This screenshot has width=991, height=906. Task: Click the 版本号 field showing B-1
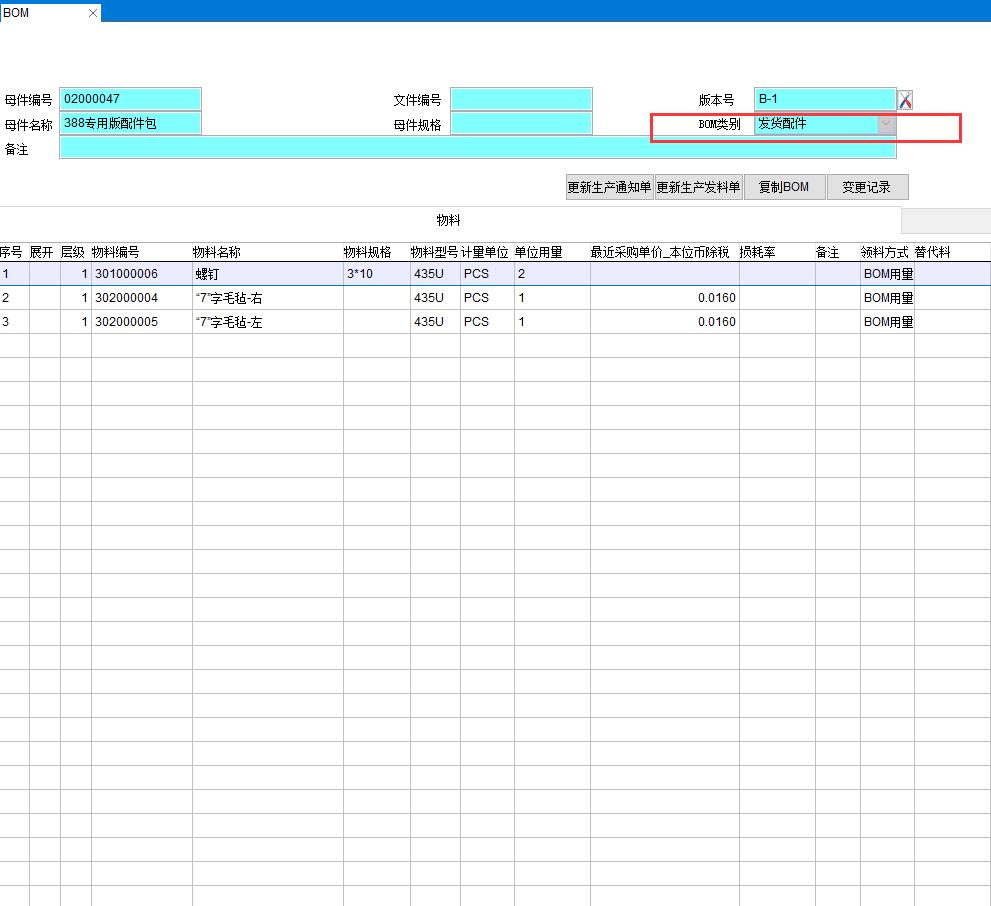point(824,99)
